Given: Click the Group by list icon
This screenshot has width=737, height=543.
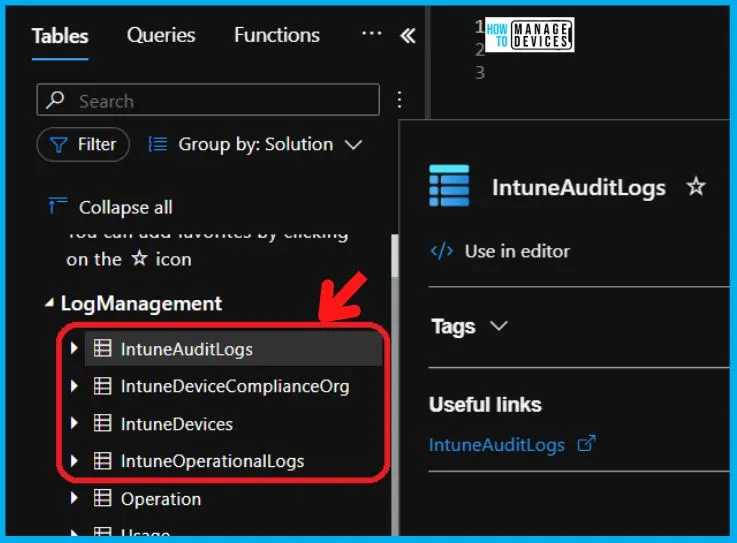Looking at the screenshot, I should (157, 144).
